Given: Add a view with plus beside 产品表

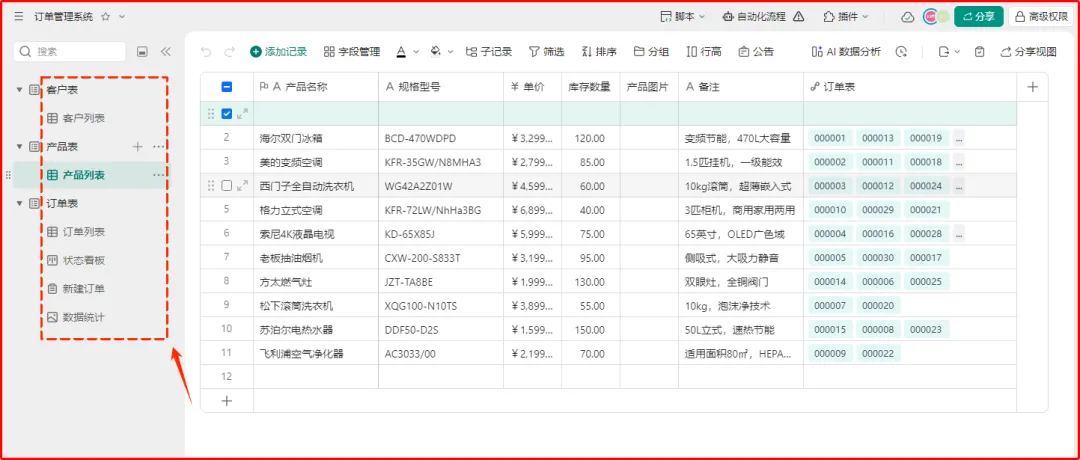Looking at the screenshot, I should pos(137,146).
